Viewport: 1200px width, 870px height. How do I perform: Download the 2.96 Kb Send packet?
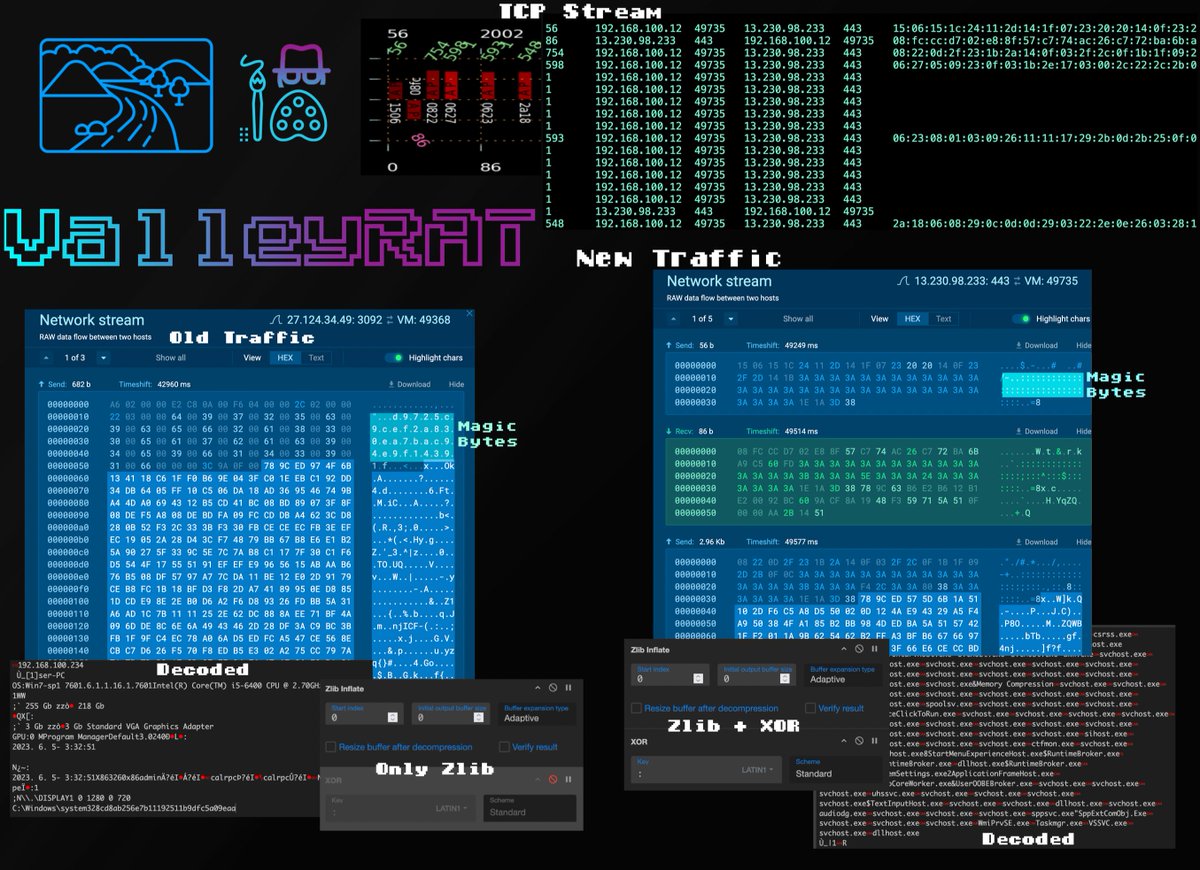[1036, 542]
